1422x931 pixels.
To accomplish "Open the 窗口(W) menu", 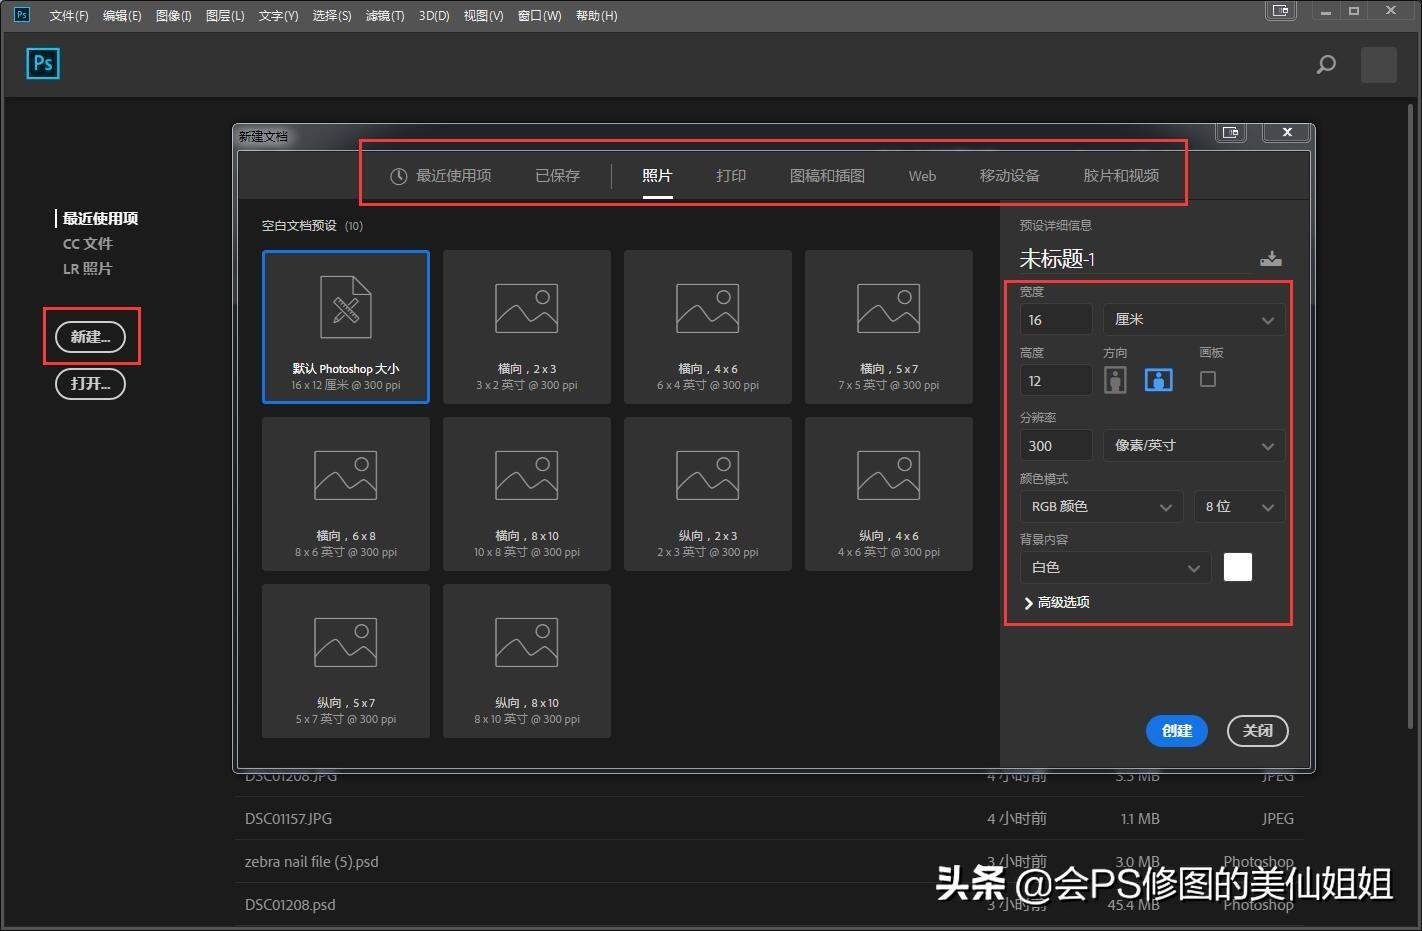I will click(x=540, y=16).
